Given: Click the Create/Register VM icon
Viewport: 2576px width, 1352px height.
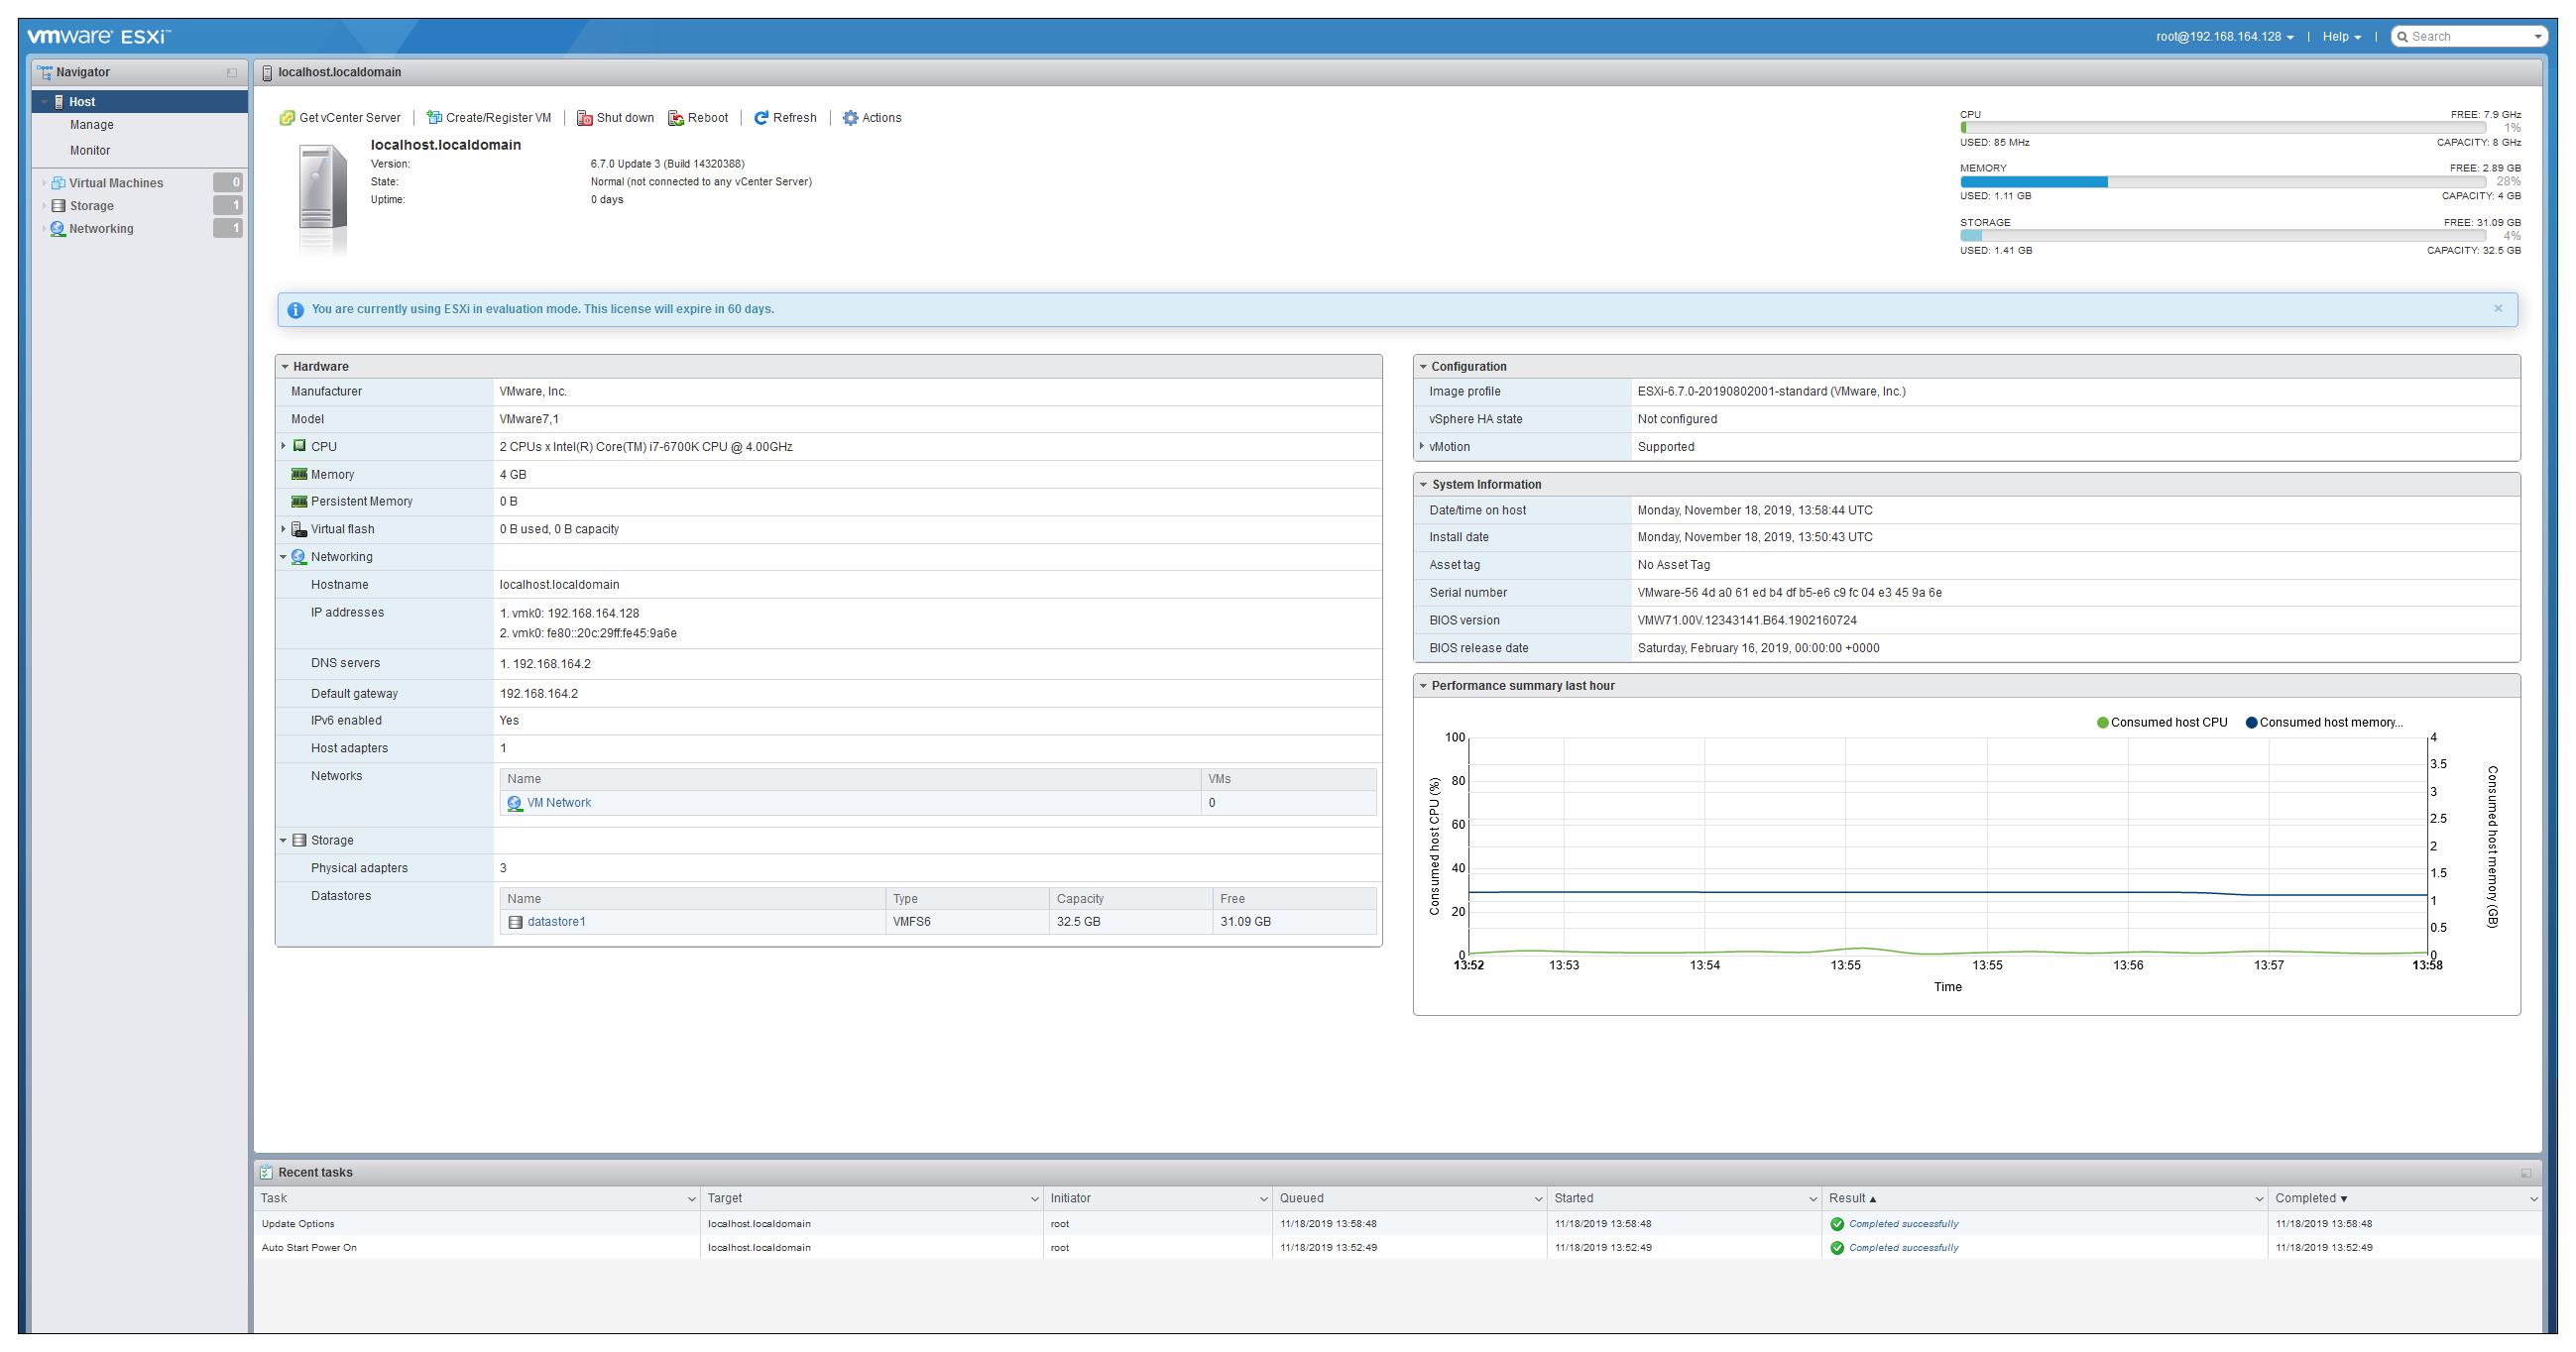Looking at the screenshot, I should (x=434, y=118).
